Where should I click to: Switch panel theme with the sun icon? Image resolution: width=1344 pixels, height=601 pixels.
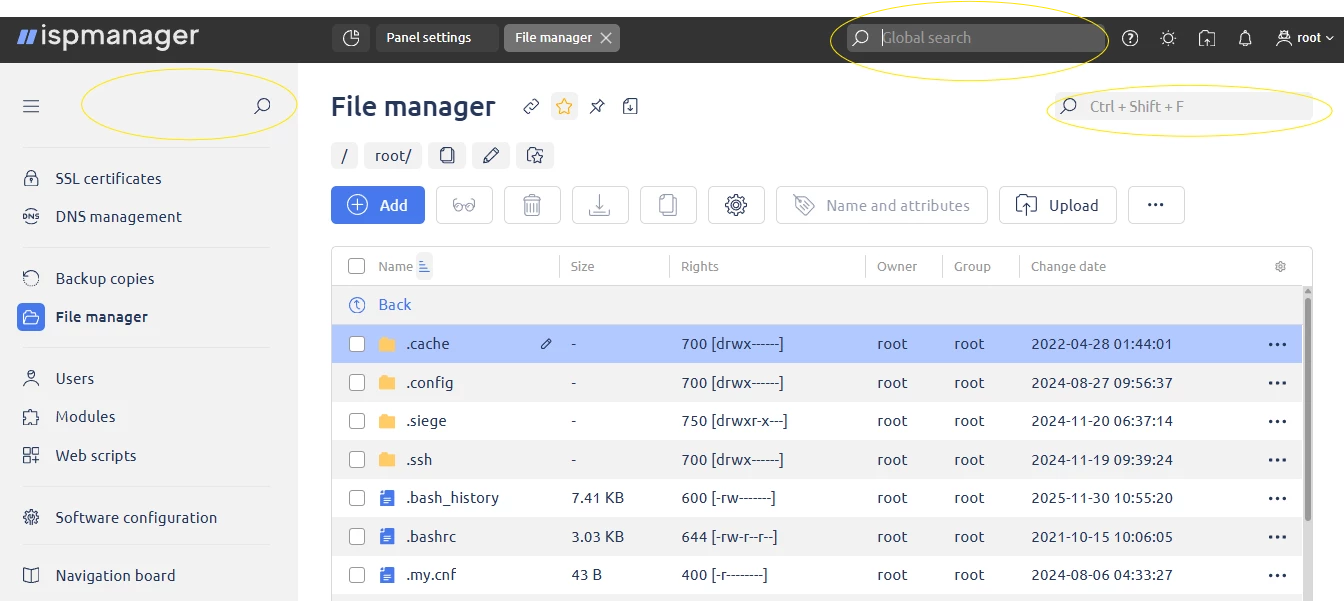(x=1167, y=38)
